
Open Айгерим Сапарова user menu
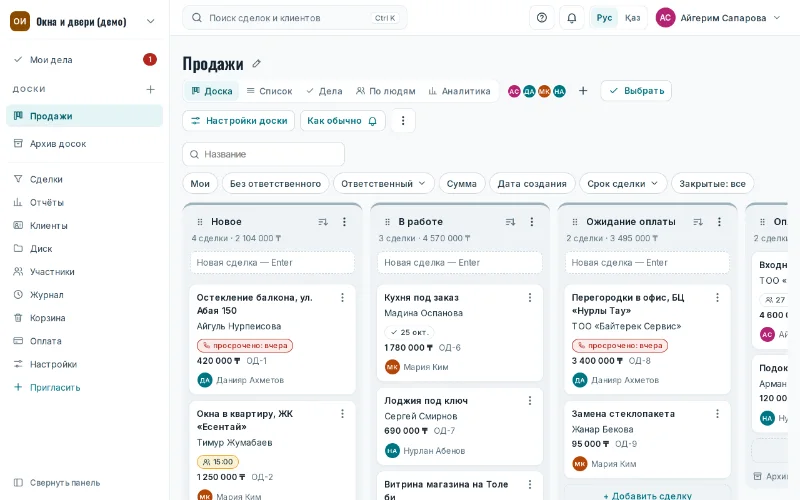click(718, 18)
